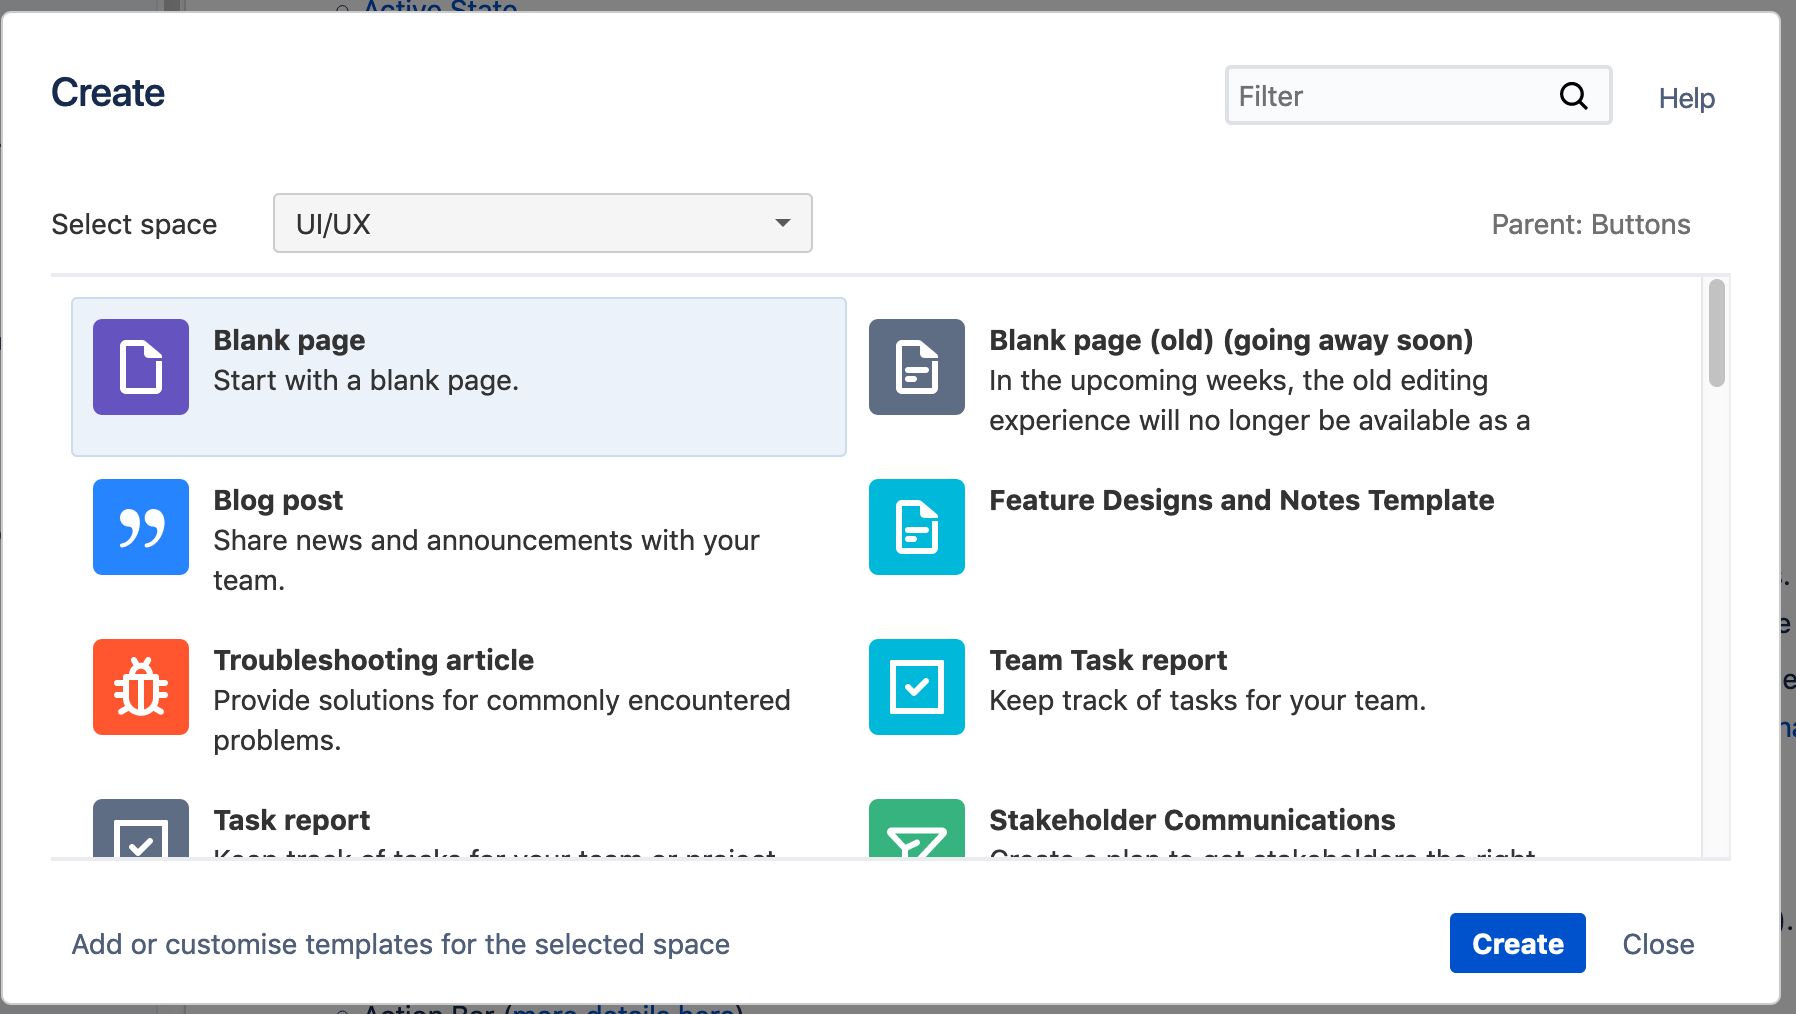The width and height of the screenshot is (1796, 1014).
Task: Select the Feature Designs template icon
Action: [917, 527]
